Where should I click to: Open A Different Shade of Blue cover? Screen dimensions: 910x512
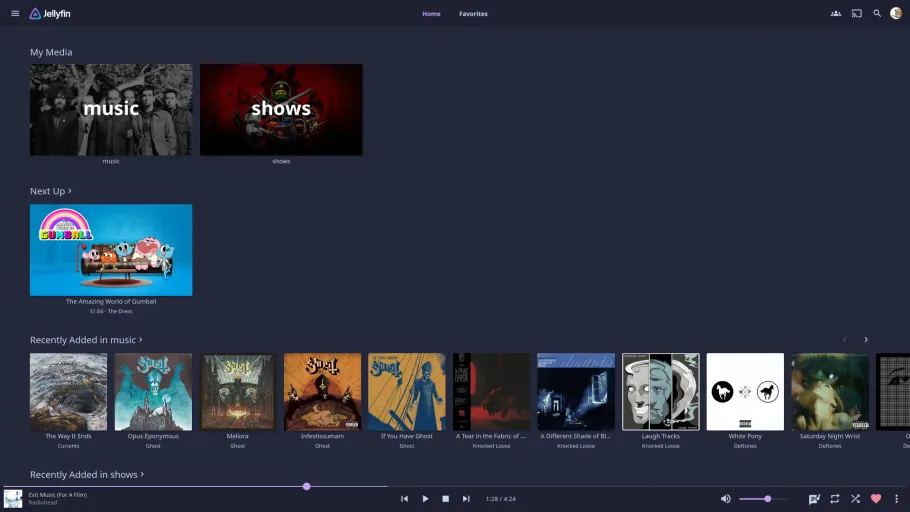pyautogui.click(x=576, y=392)
